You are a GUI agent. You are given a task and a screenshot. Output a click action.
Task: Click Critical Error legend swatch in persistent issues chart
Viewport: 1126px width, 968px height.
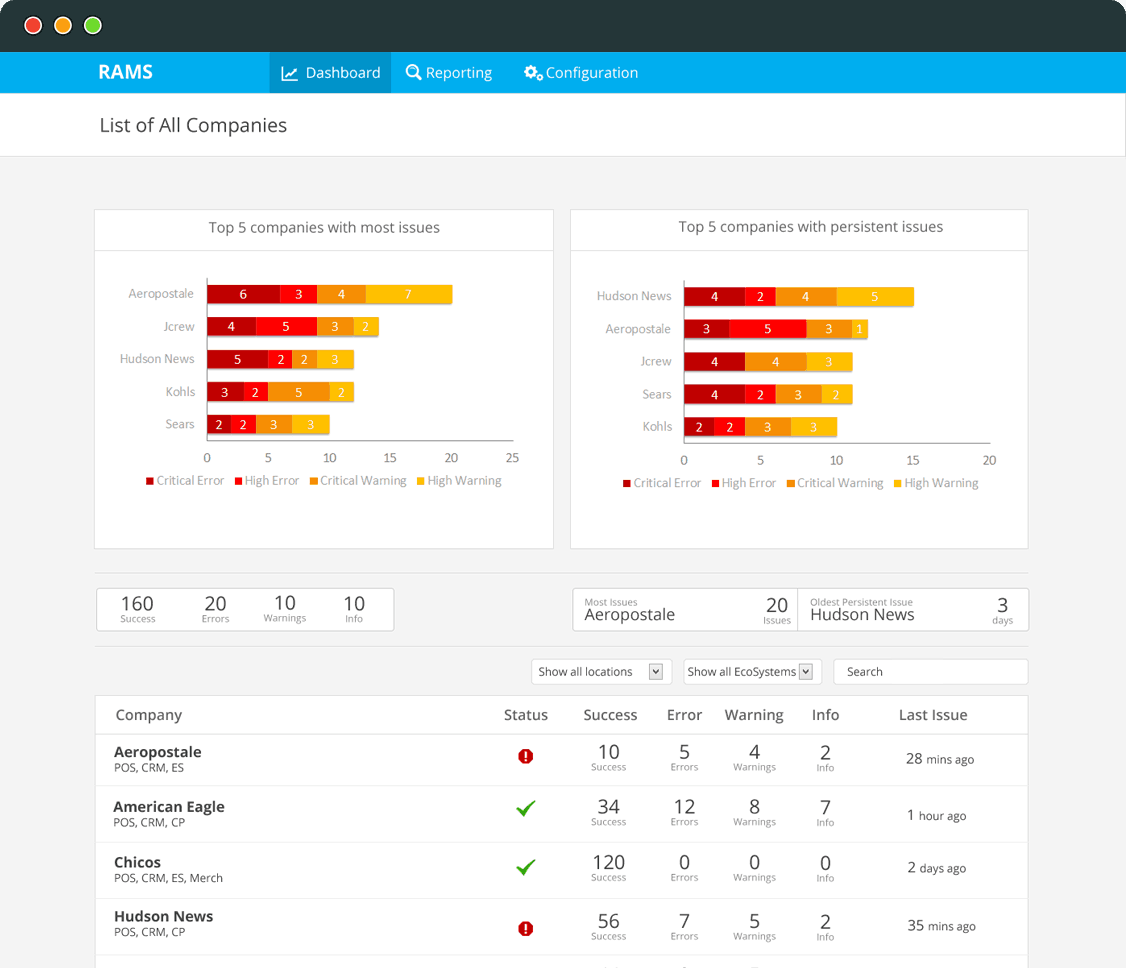627,483
